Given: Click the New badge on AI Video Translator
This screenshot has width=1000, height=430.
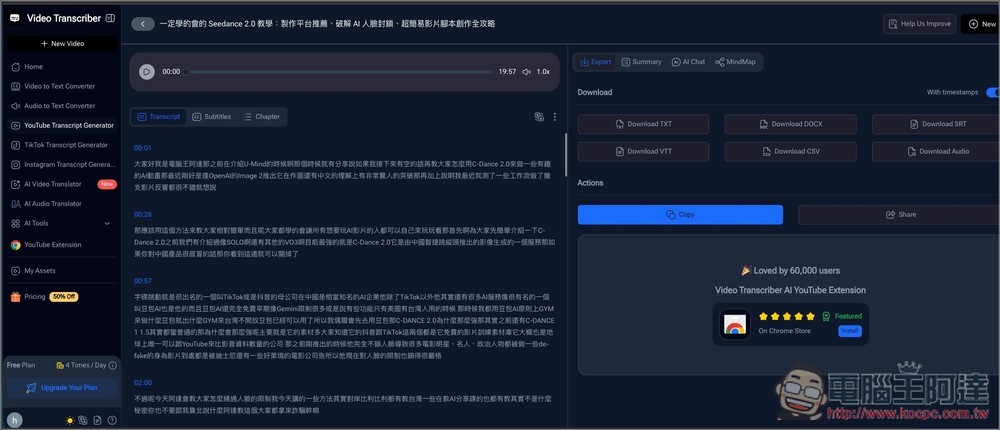Looking at the screenshot, I should [x=107, y=184].
